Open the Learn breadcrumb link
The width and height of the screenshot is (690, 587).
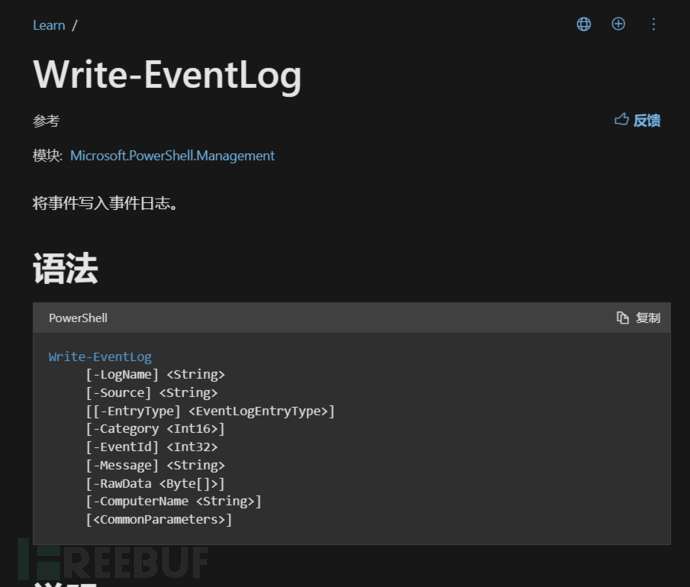pyautogui.click(x=49, y=26)
